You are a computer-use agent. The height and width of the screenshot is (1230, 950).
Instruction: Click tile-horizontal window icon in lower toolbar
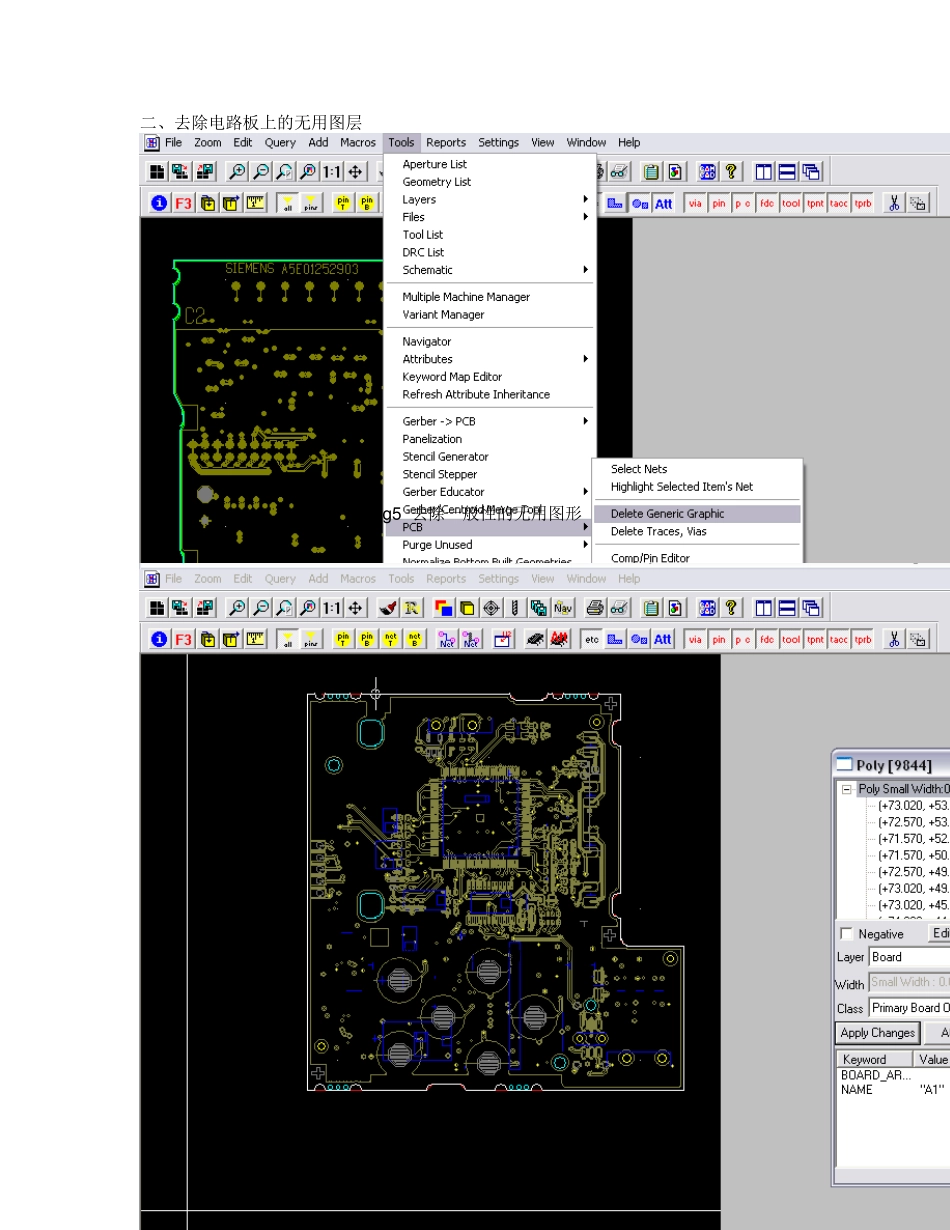point(788,607)
